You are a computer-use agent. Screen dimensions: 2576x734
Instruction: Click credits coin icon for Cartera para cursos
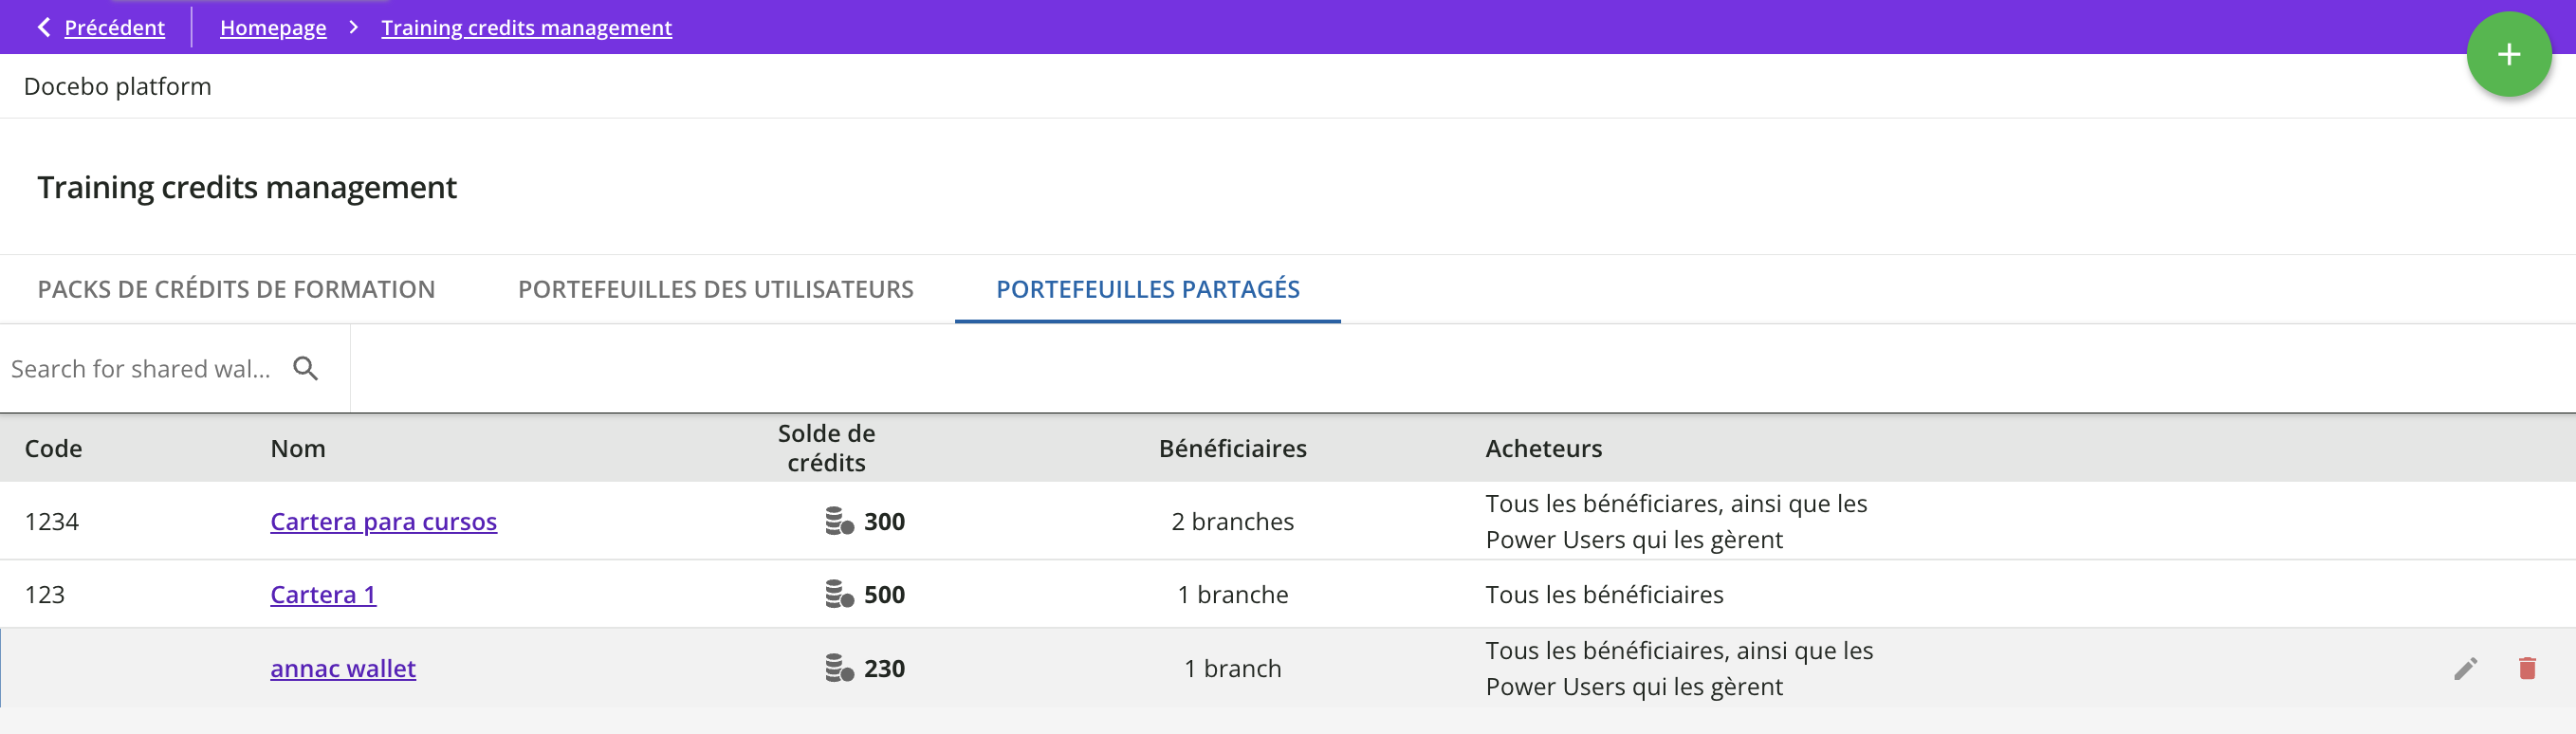(x=839, y=522)
